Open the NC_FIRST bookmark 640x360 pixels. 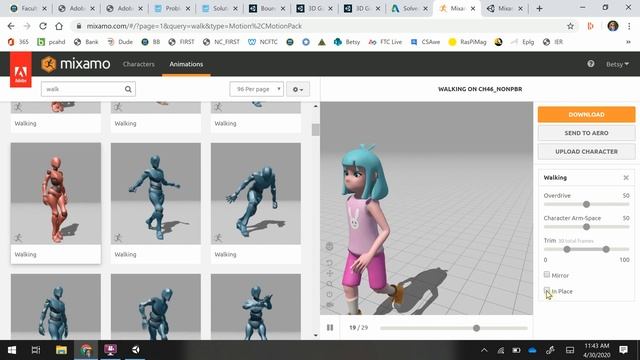(x=221, y=42)
